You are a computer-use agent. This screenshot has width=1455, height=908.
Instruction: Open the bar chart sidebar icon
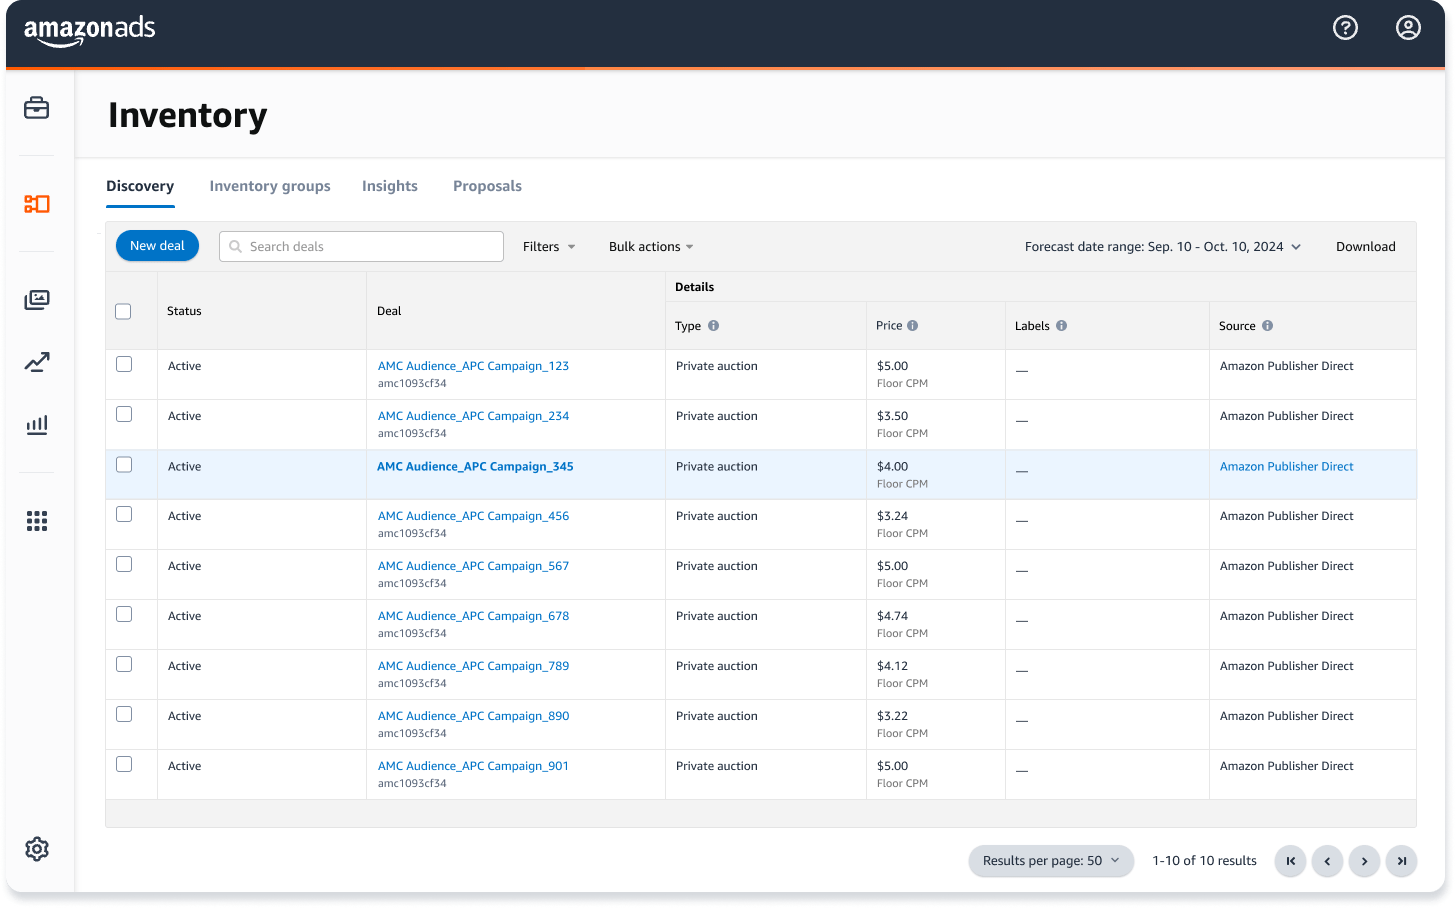point(37,425)
